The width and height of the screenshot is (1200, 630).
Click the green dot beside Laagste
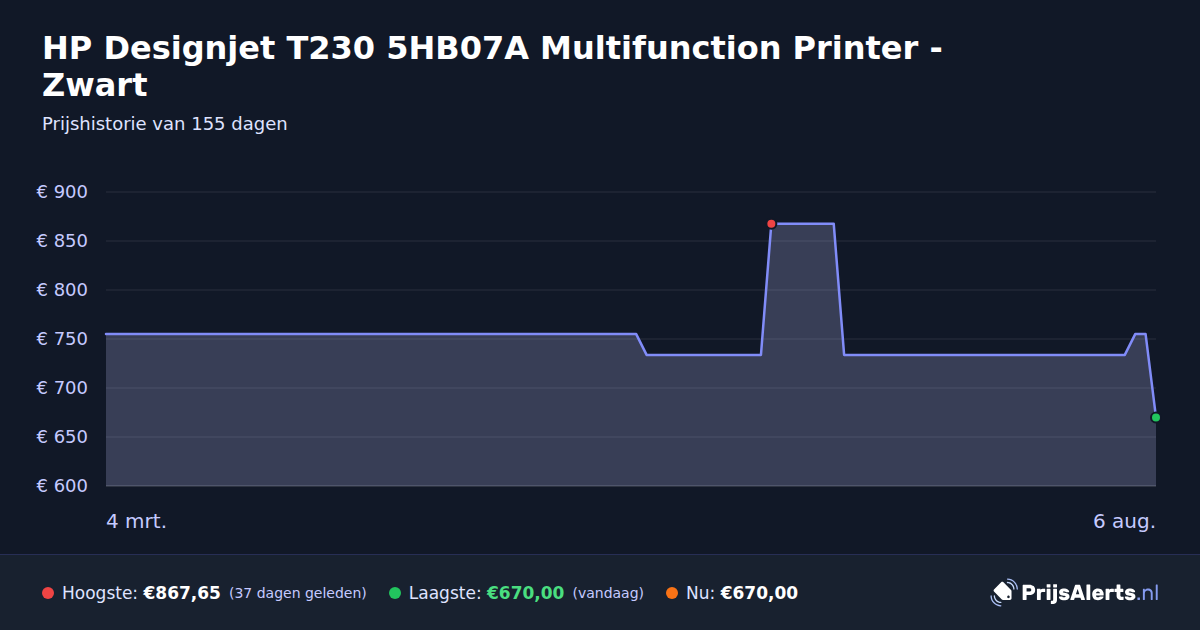395,593
